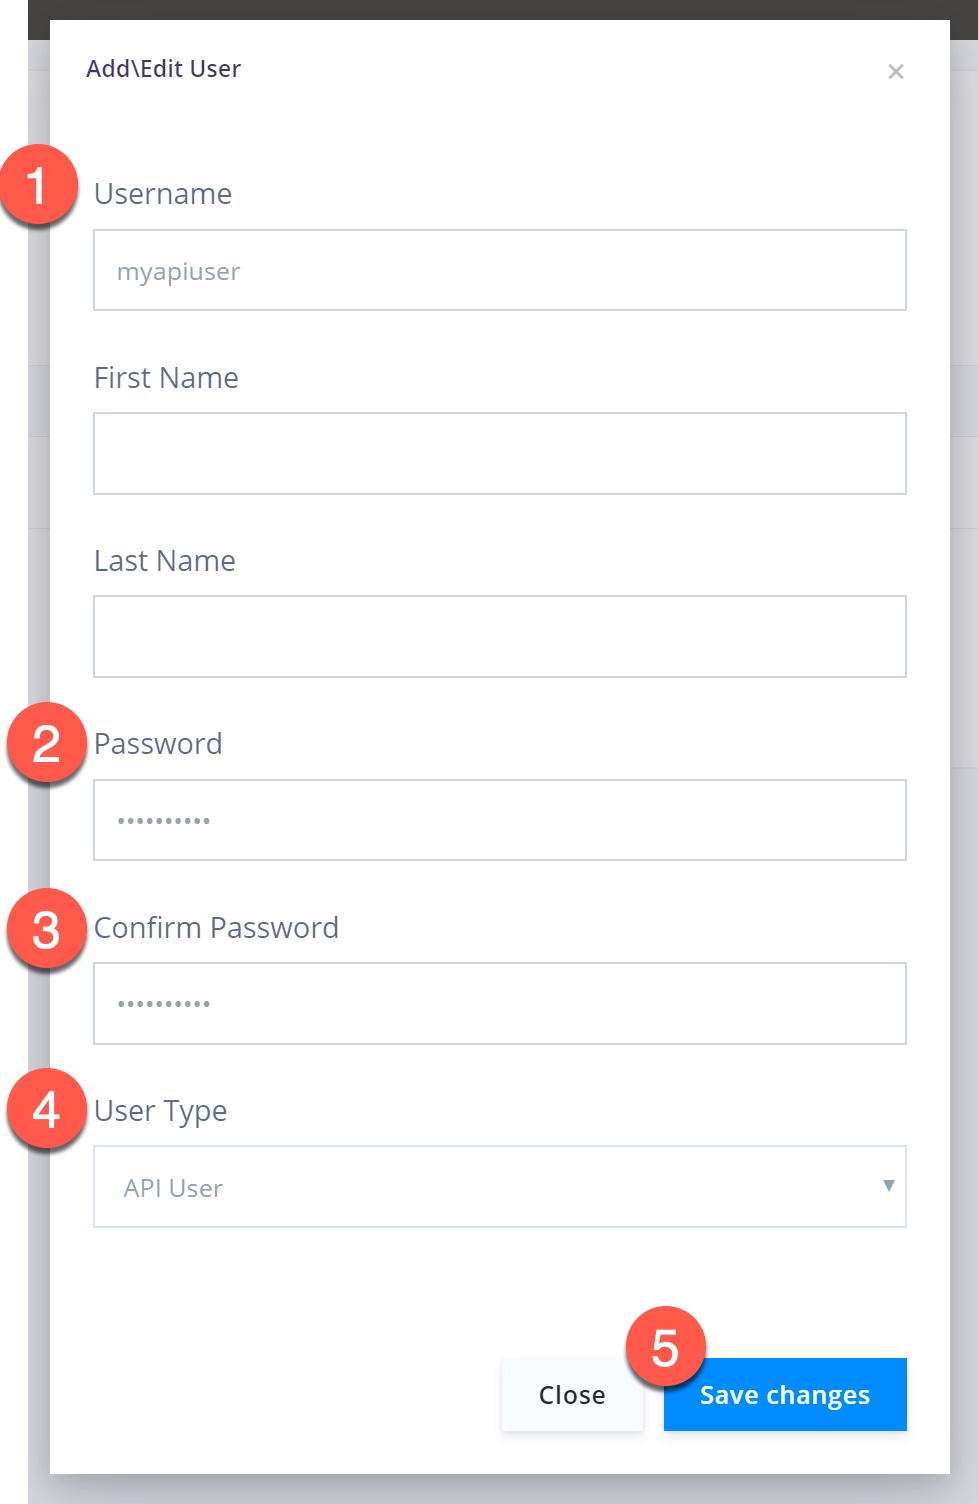Save changes to the user
Screen dimensions: 978x1504
click(785, 1394)
